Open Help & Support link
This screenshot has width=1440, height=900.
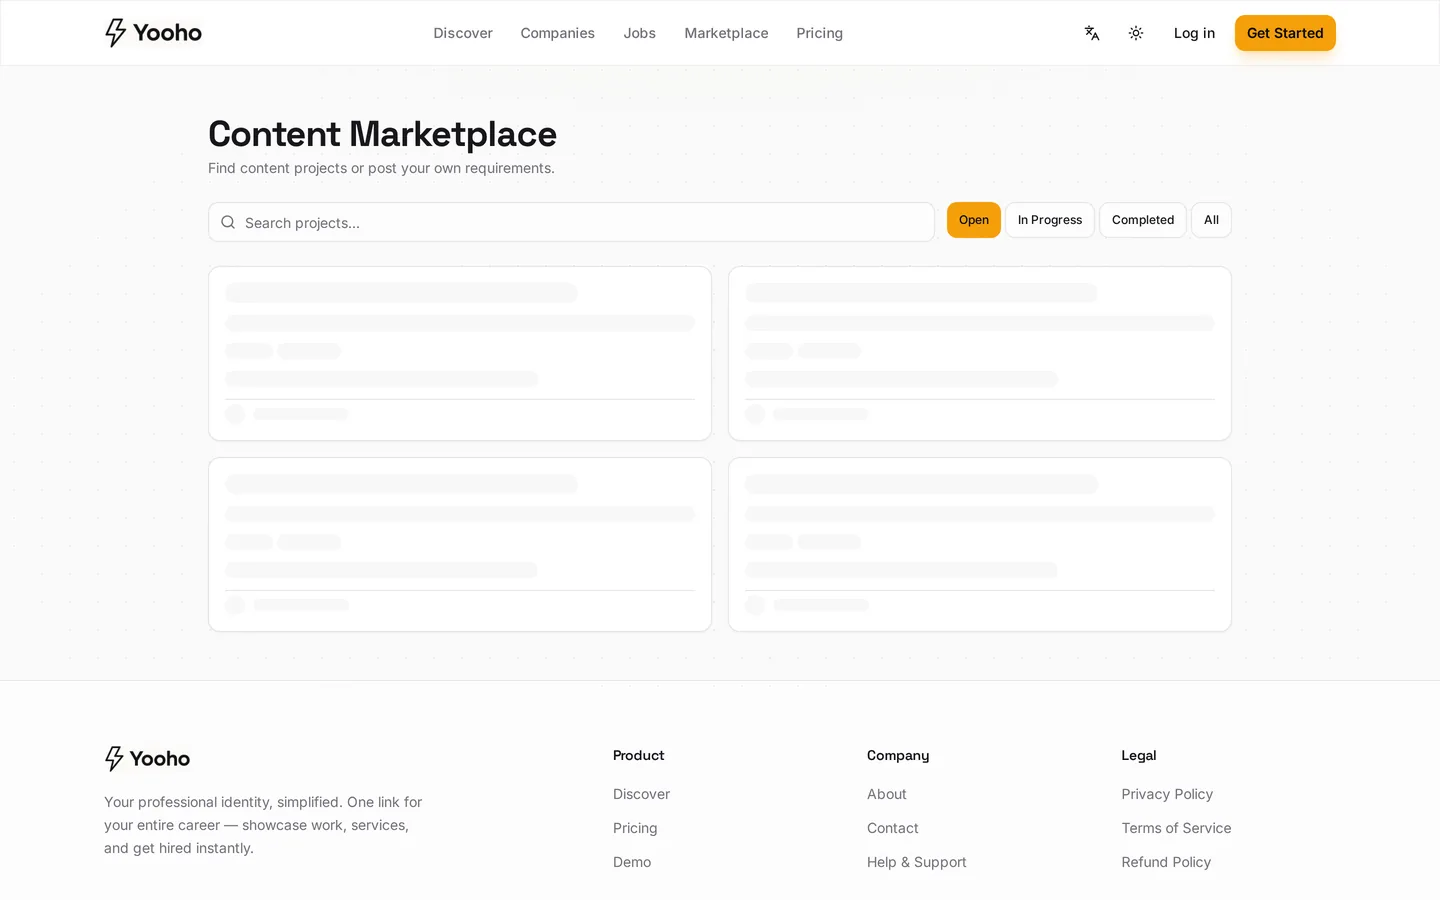tap(917, 862)
